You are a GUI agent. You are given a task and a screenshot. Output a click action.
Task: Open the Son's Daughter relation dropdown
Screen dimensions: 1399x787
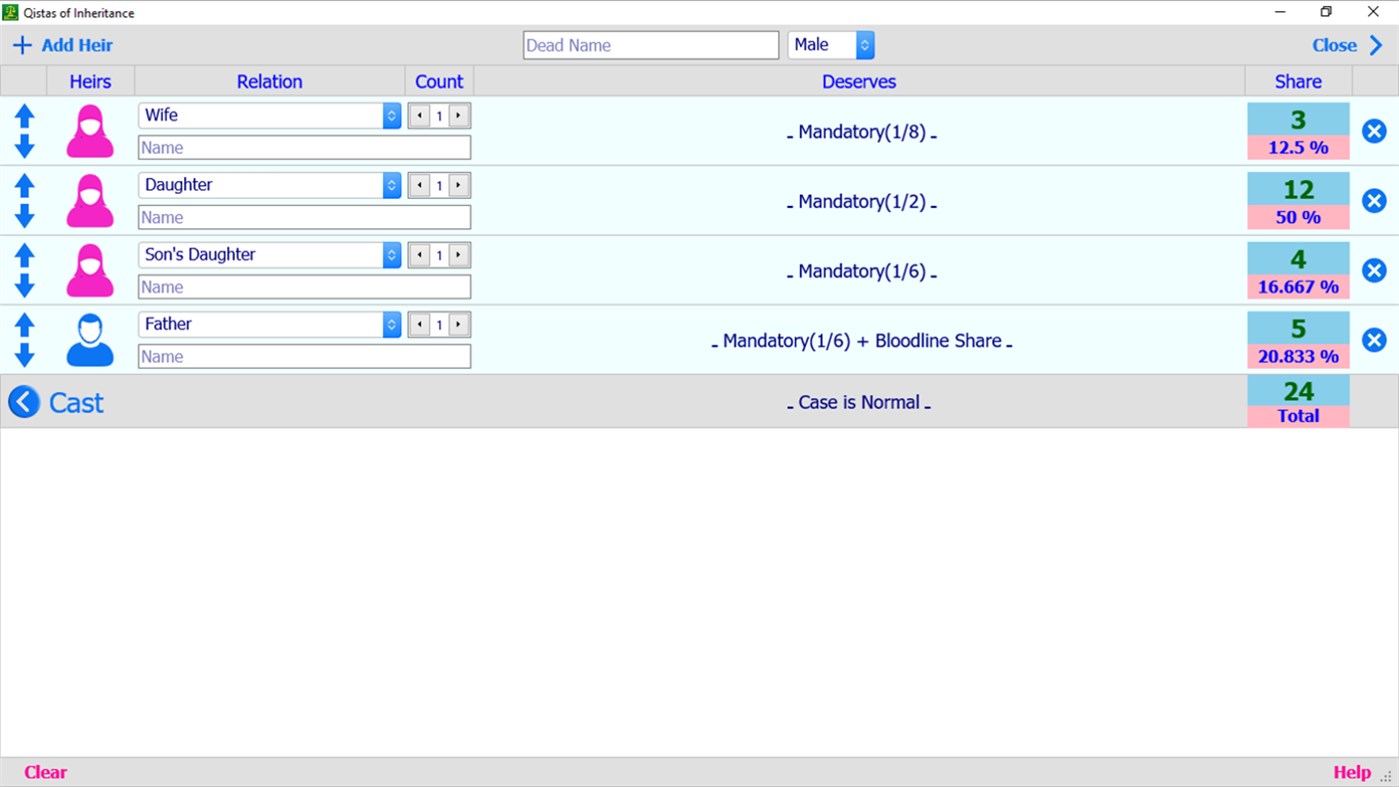click(391, 254)
